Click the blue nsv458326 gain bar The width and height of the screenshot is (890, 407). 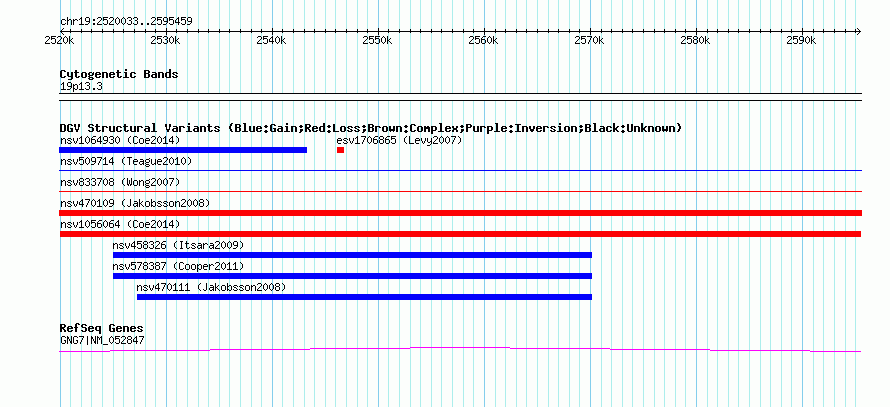[x=352, y=255]
